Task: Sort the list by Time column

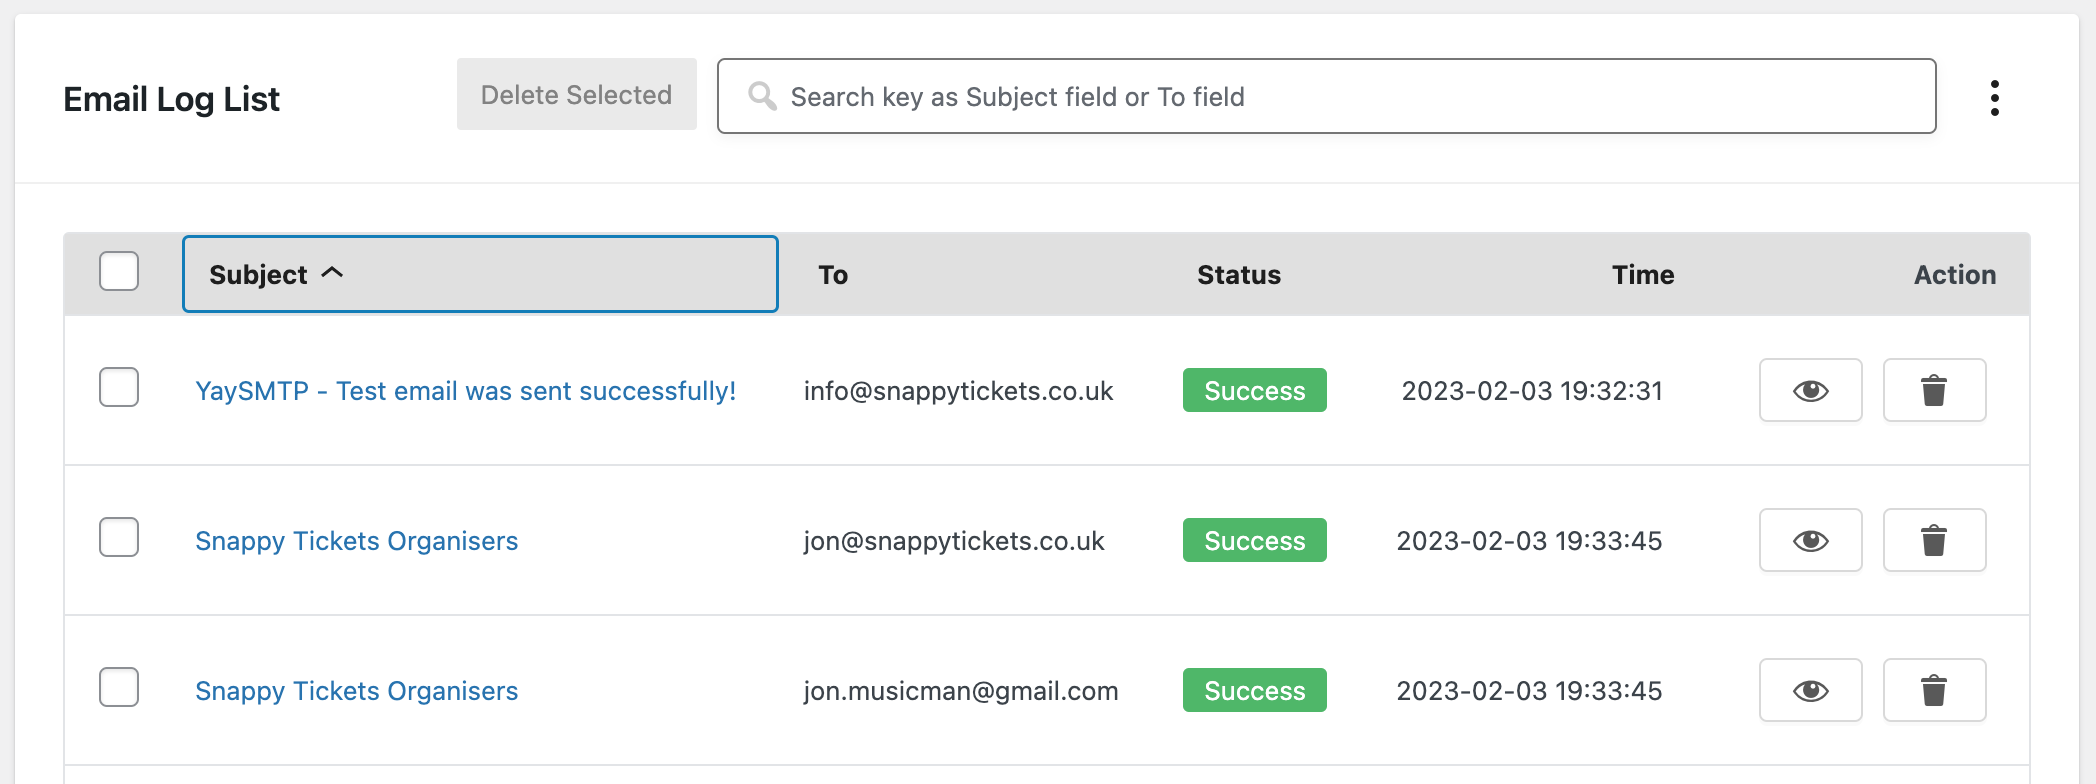Action: [1642, 275]
